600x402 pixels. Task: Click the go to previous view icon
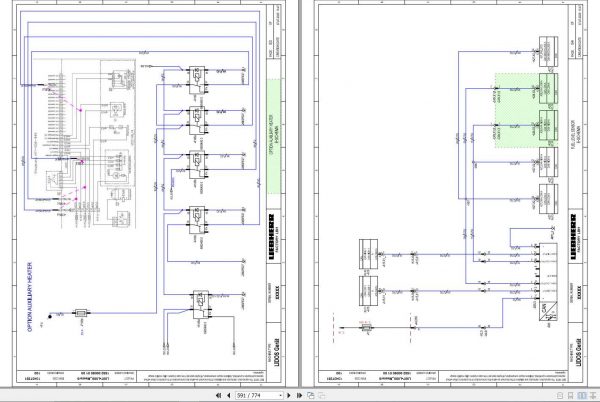click(310, 395)
